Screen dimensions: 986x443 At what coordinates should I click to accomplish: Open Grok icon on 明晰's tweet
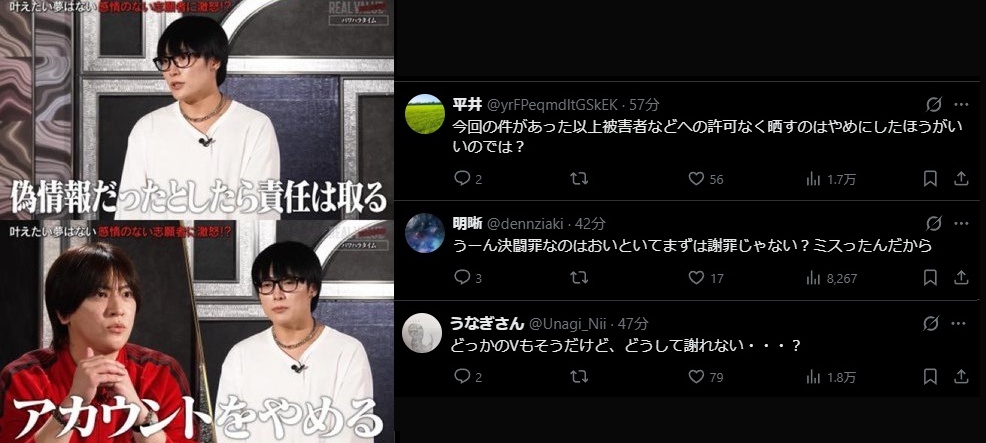[934, 223]
